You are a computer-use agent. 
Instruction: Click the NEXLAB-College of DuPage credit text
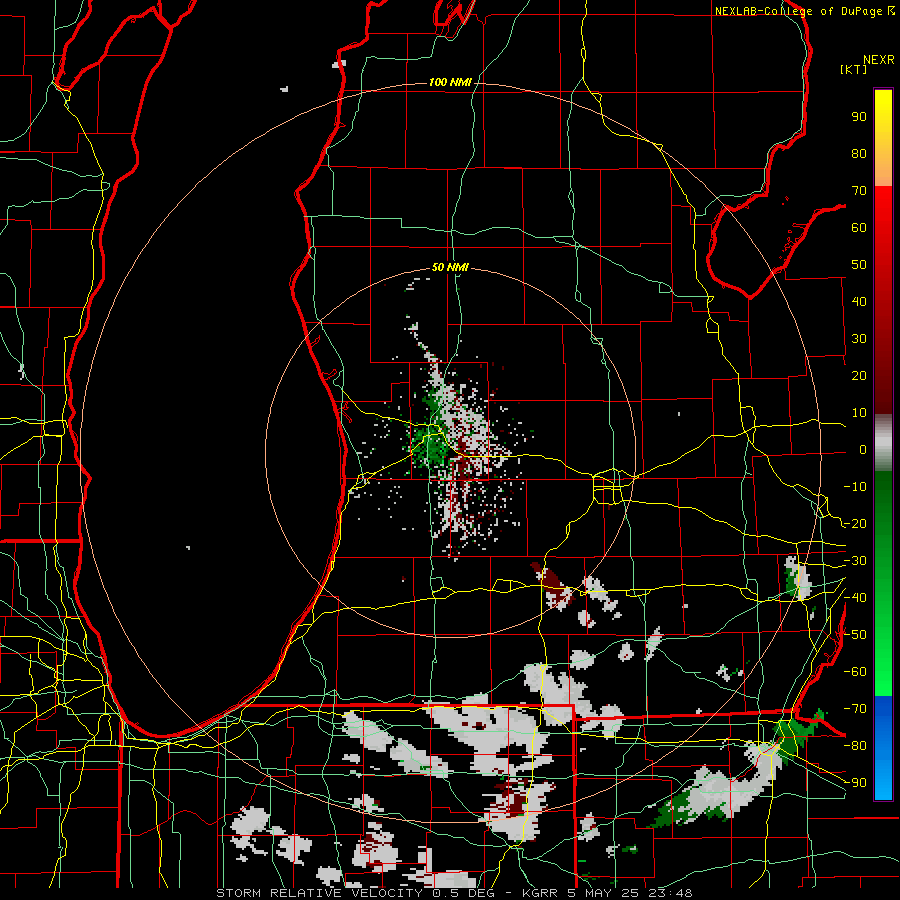[798, 11]
